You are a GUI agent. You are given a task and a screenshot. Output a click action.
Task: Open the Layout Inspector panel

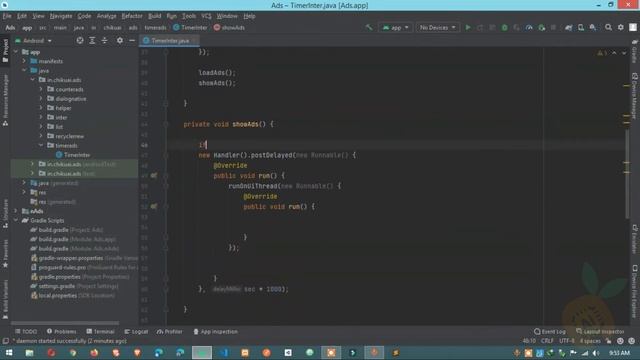pos(600,331)
